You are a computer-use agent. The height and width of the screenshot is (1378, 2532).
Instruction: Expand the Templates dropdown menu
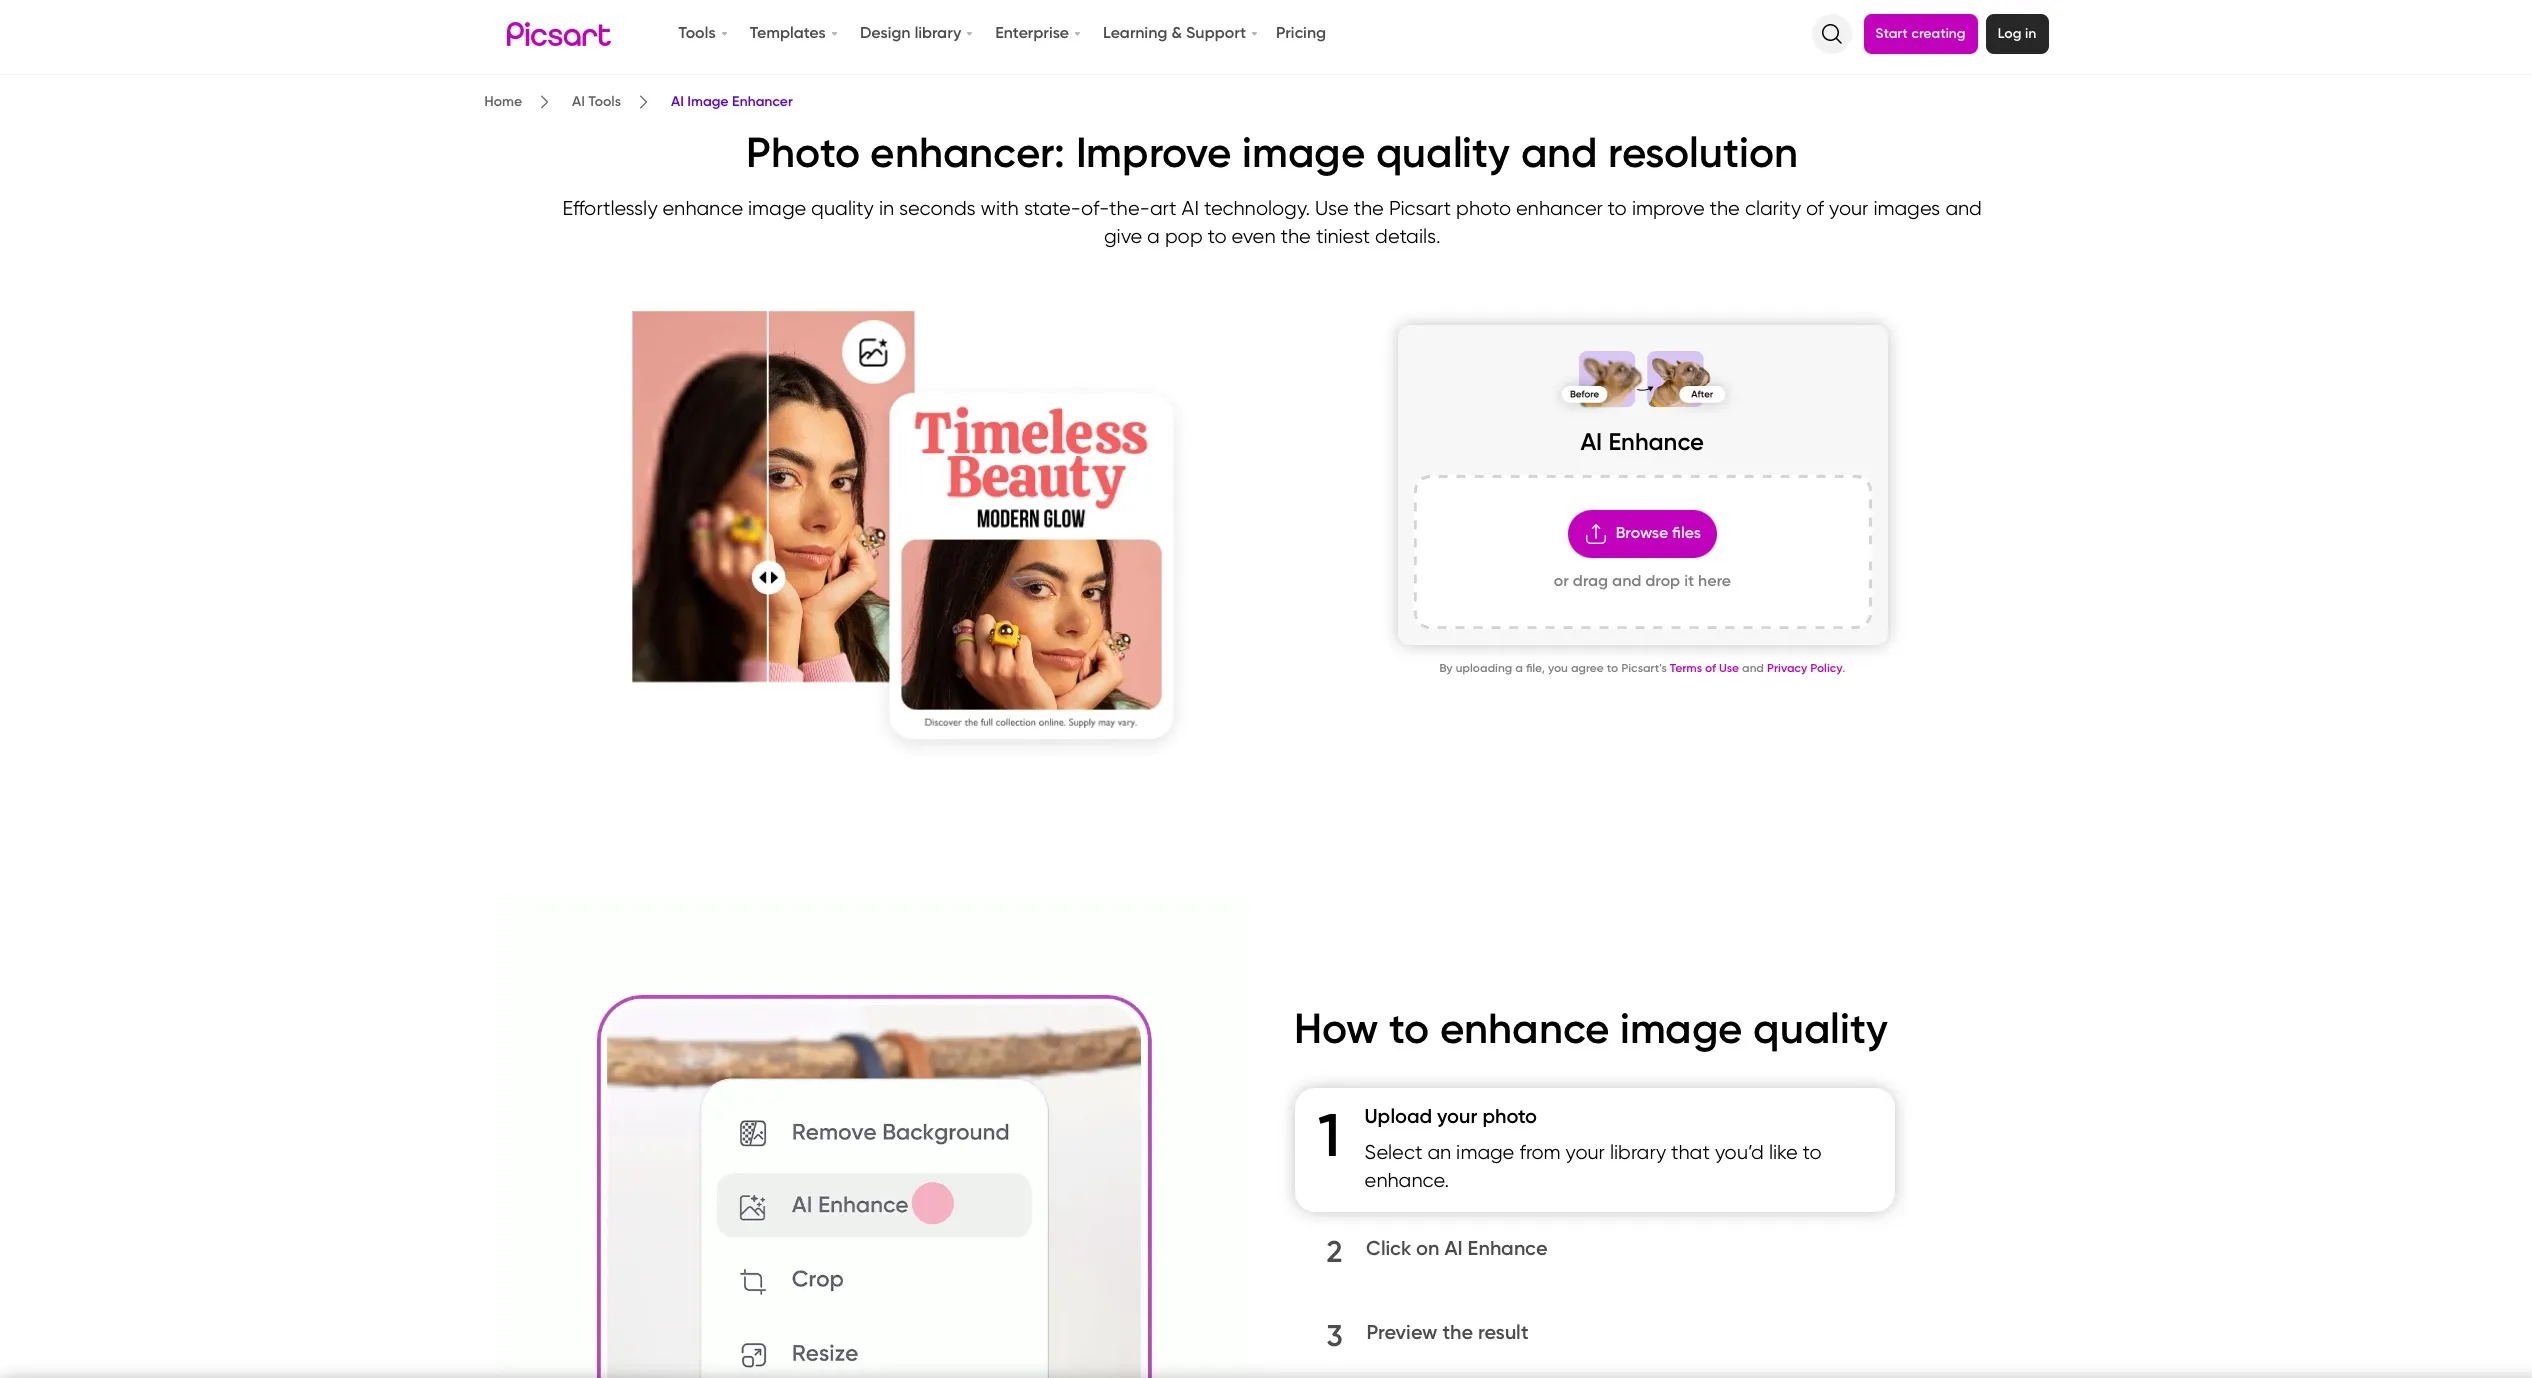click(x=793, y=32)
